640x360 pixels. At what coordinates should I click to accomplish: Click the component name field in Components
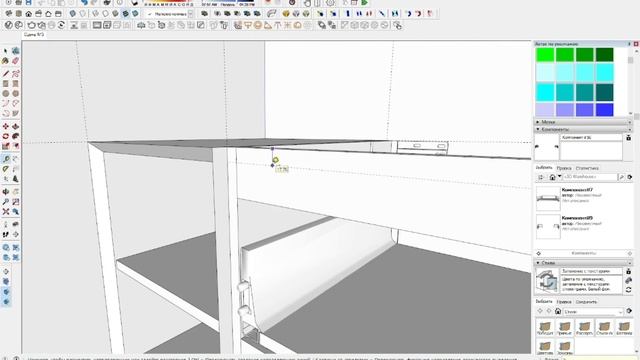591,138
